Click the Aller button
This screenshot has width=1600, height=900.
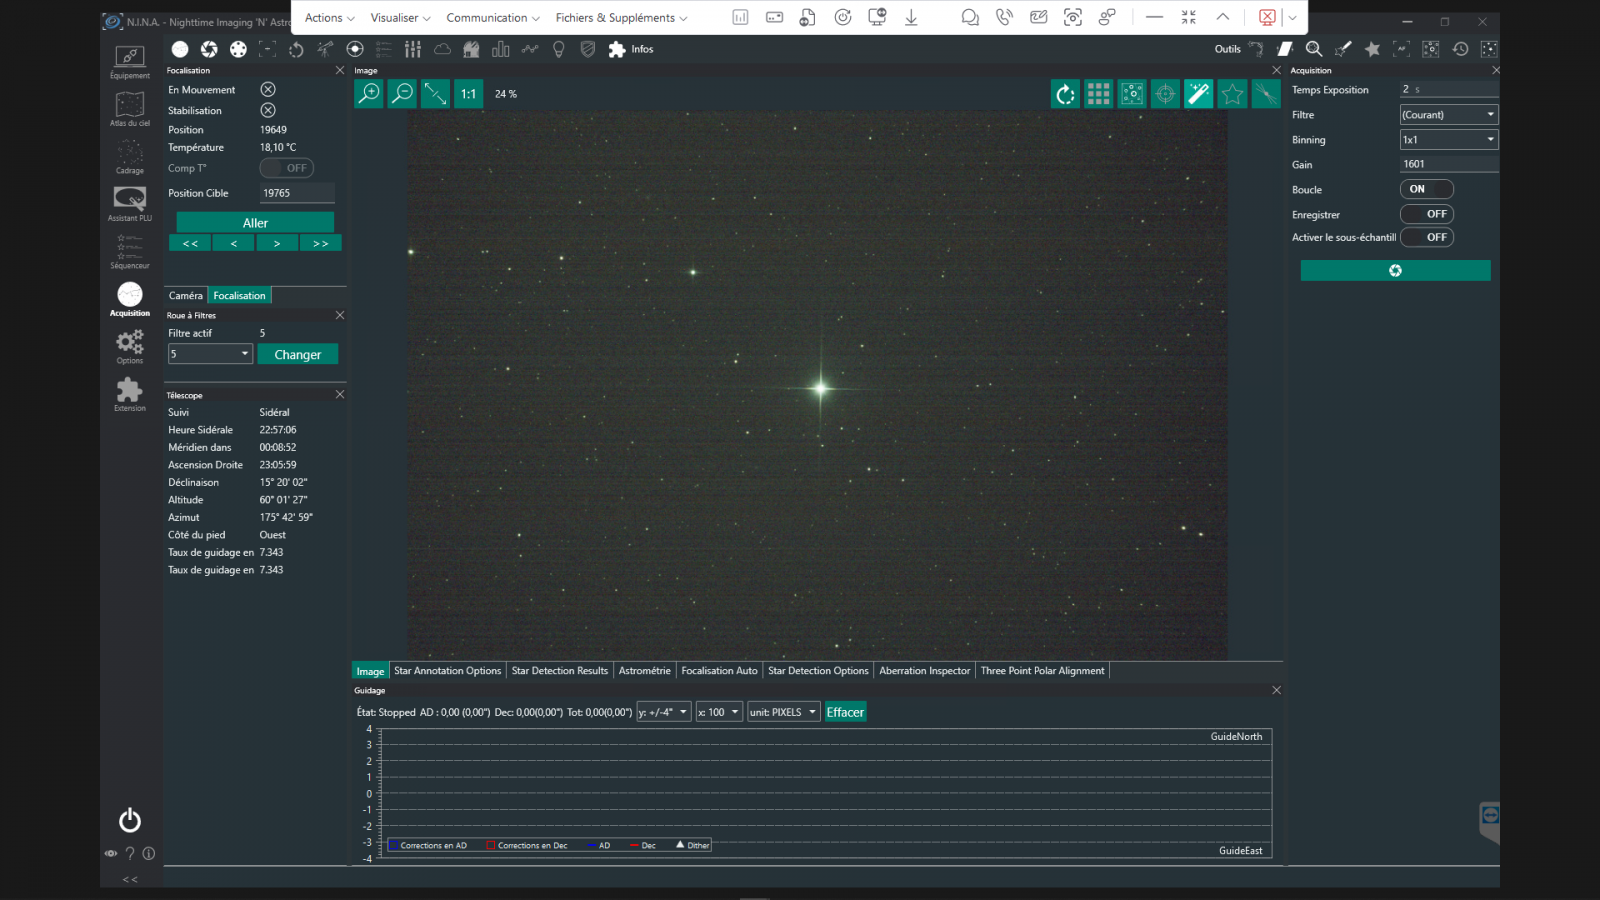[255, 223]
